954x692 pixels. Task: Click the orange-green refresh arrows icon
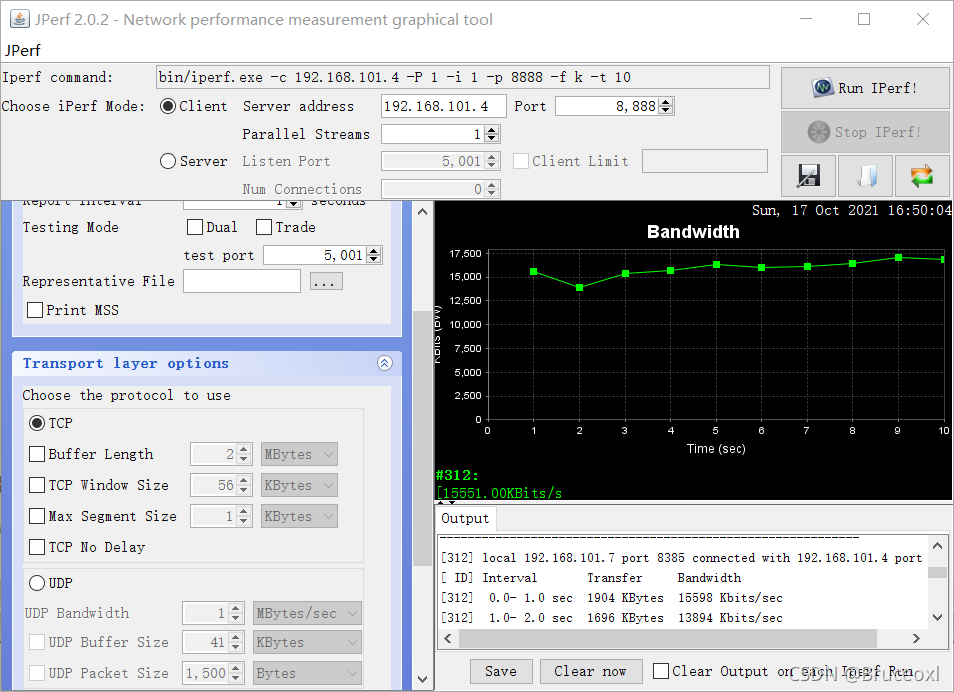[921, 176]
